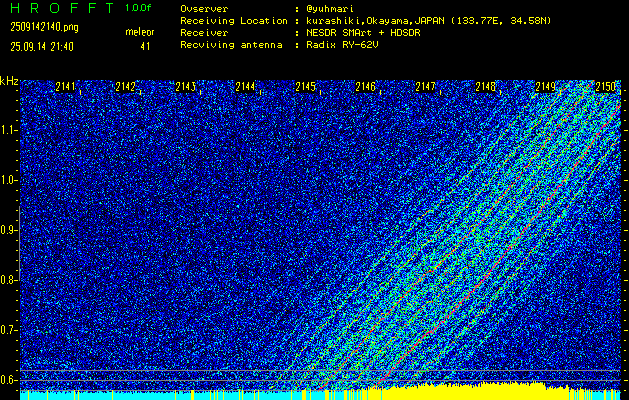Click the 2147 time marker
The height and width of the screenshot is (400, 629).
pos(425,86)
